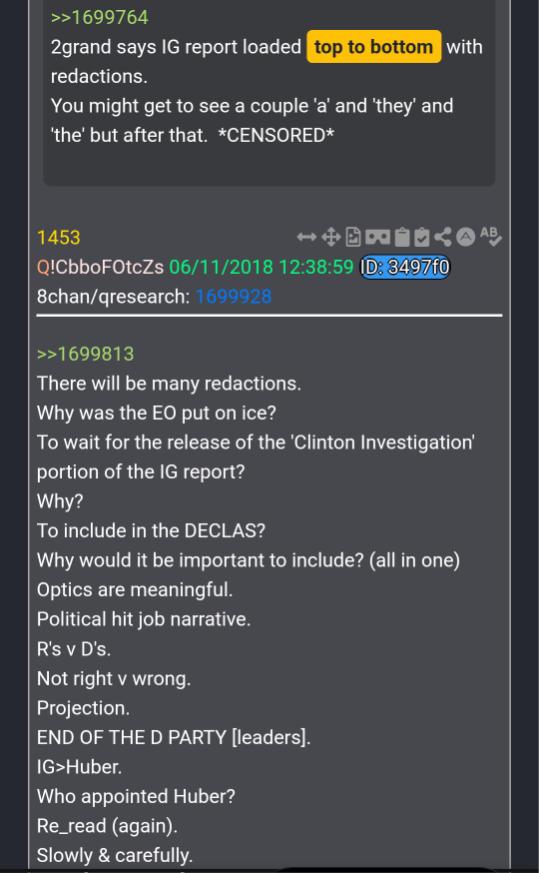
Task: Follow the >>1699813 reply reference
Action: coord(85,354)
